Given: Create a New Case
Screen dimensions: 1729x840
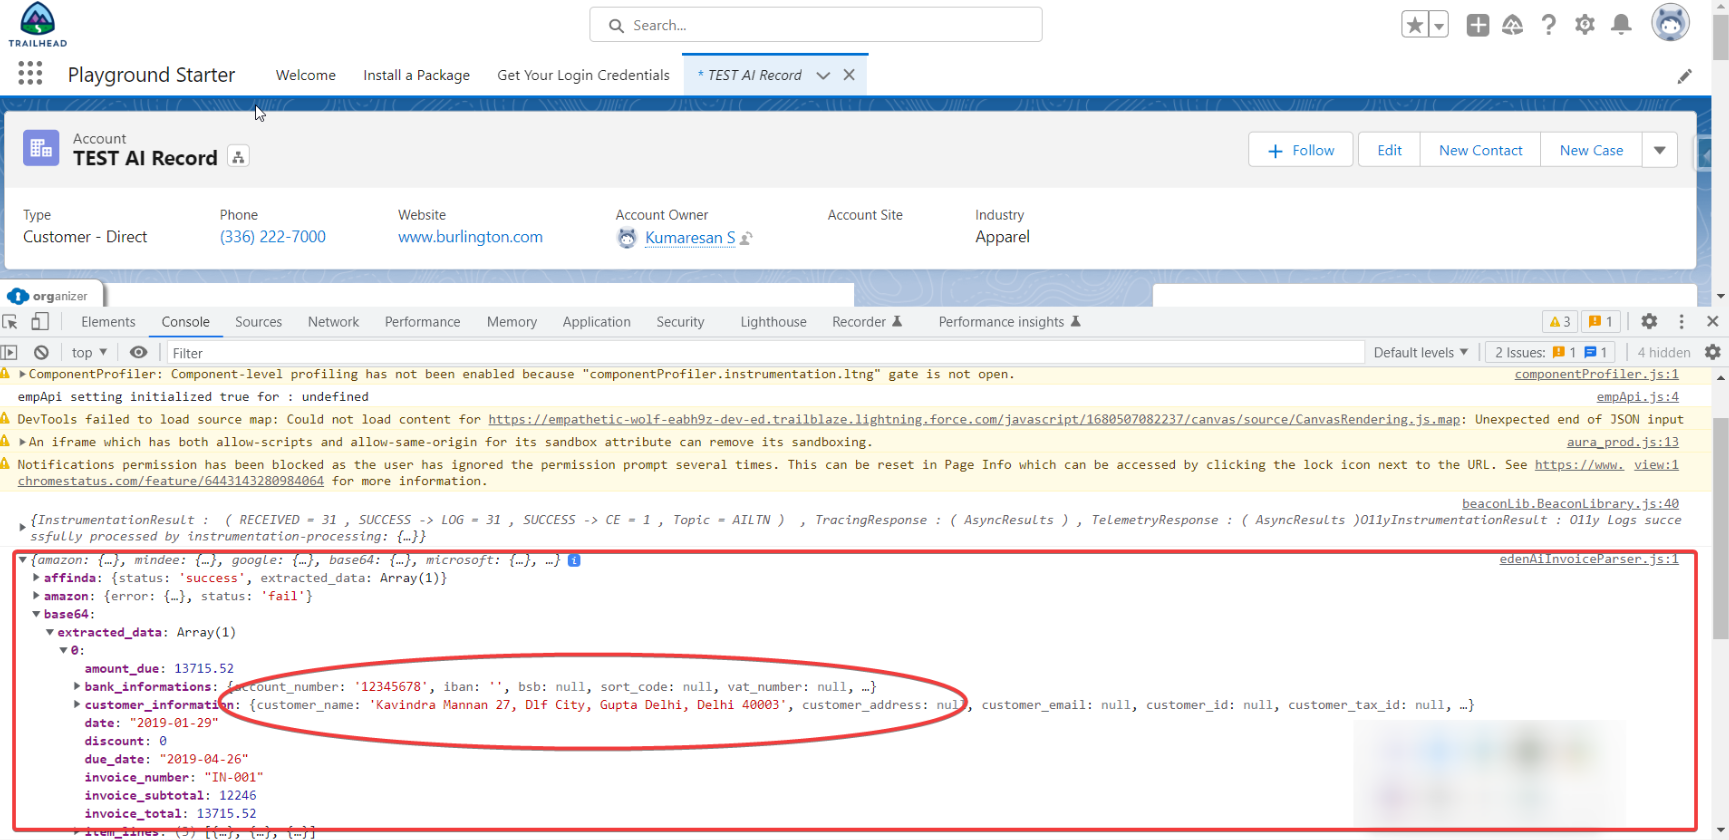Looking at the screenshot, I should tap(1591, 150).
